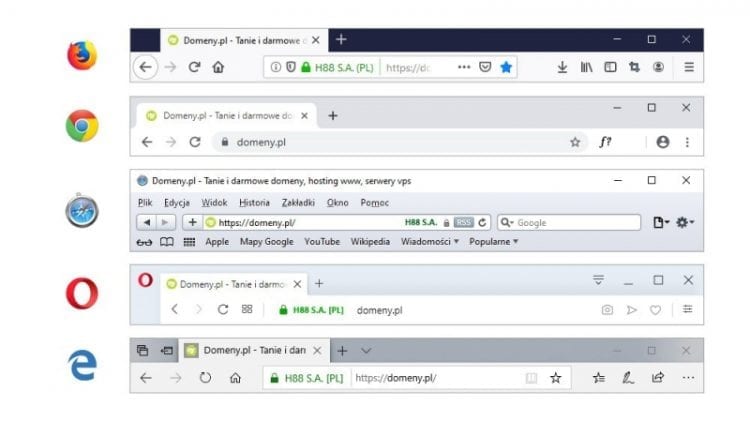Image resolution: width=750 pixels, height=421 pixels.
Task: Open Apple bookmark link in Safari
Action: point(217,242)
